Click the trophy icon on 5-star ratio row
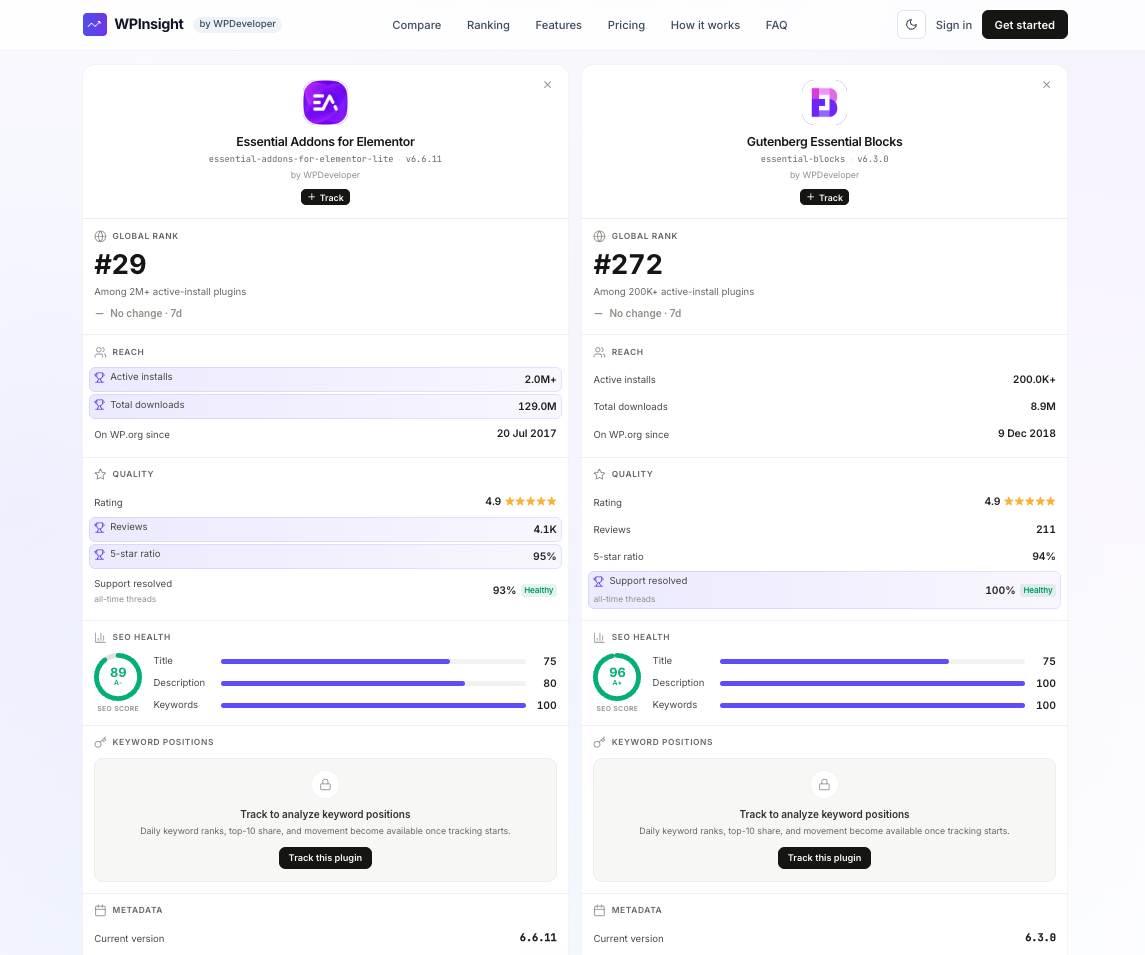Viewport: 1145px width, 955px height. [99, 554]
